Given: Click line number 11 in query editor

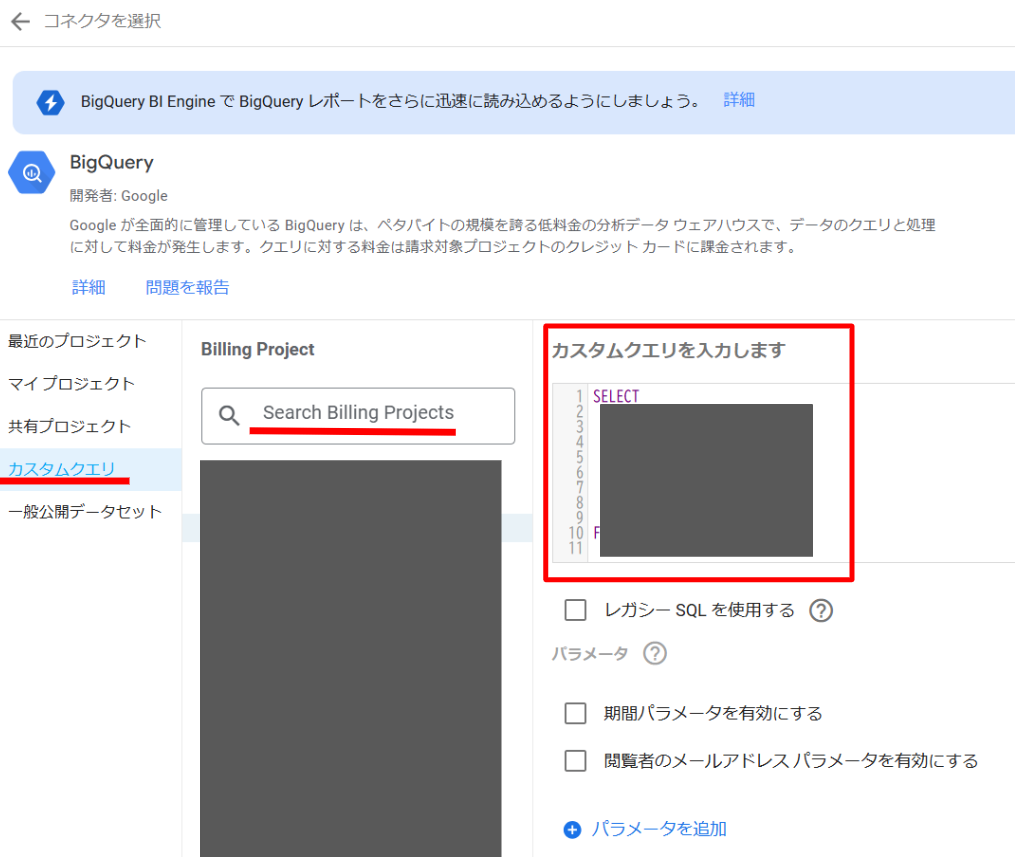Looking at the screenshot, I should (x=575, y=548).
